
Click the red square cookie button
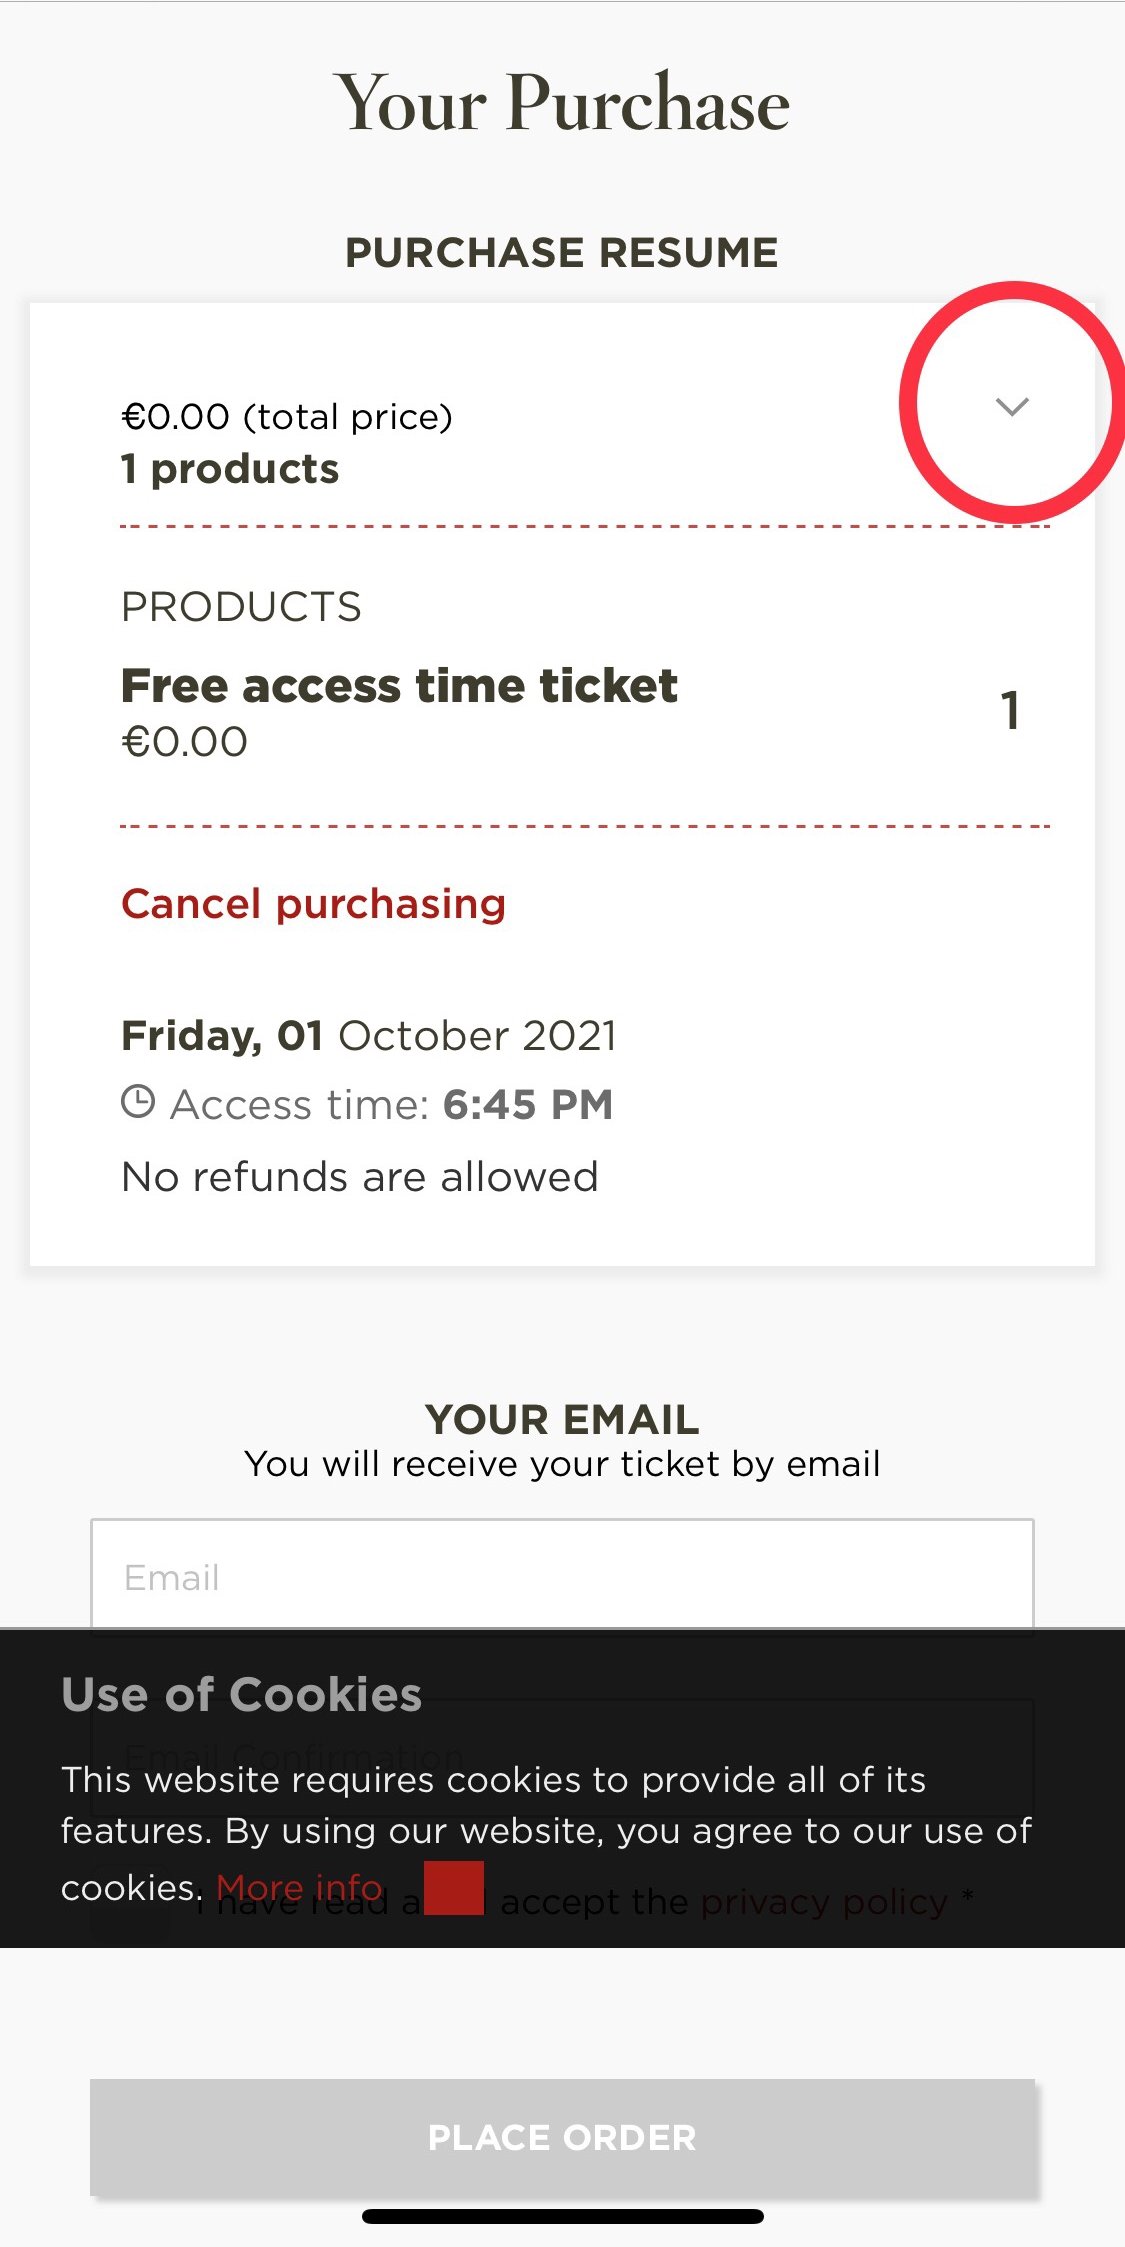(x=454, y=1888)
